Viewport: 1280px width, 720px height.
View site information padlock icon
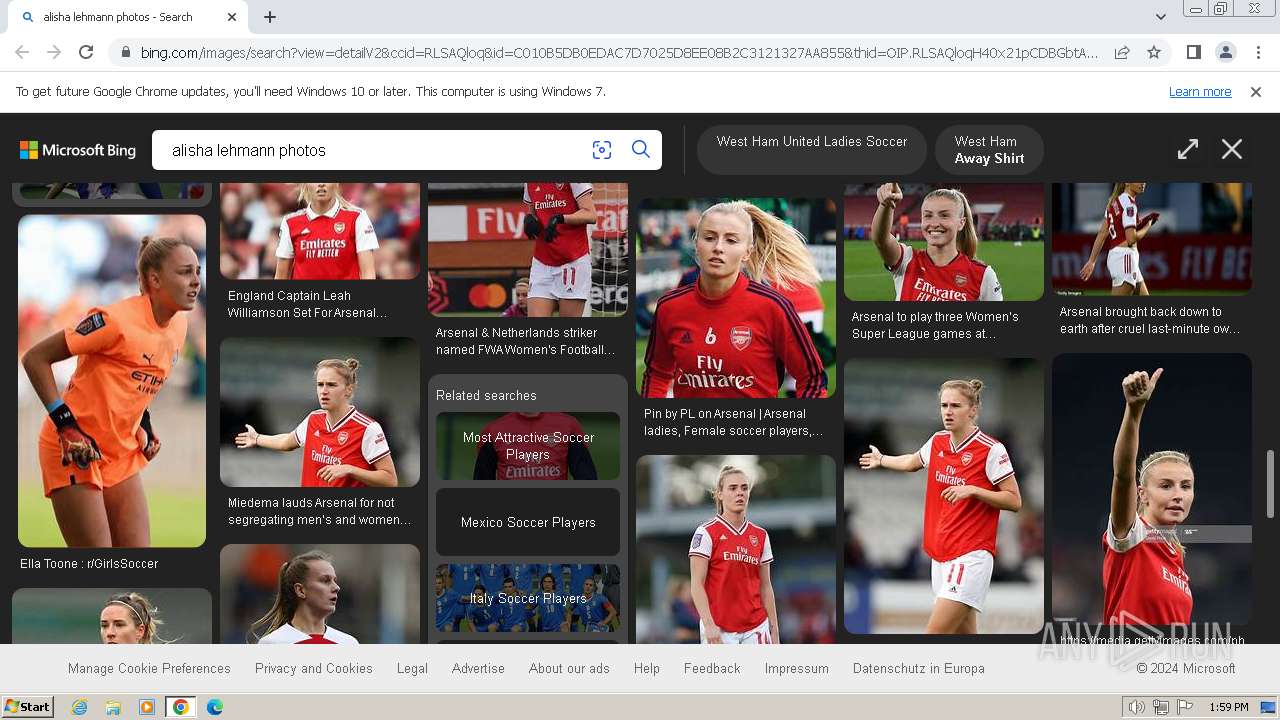point(124,52)
